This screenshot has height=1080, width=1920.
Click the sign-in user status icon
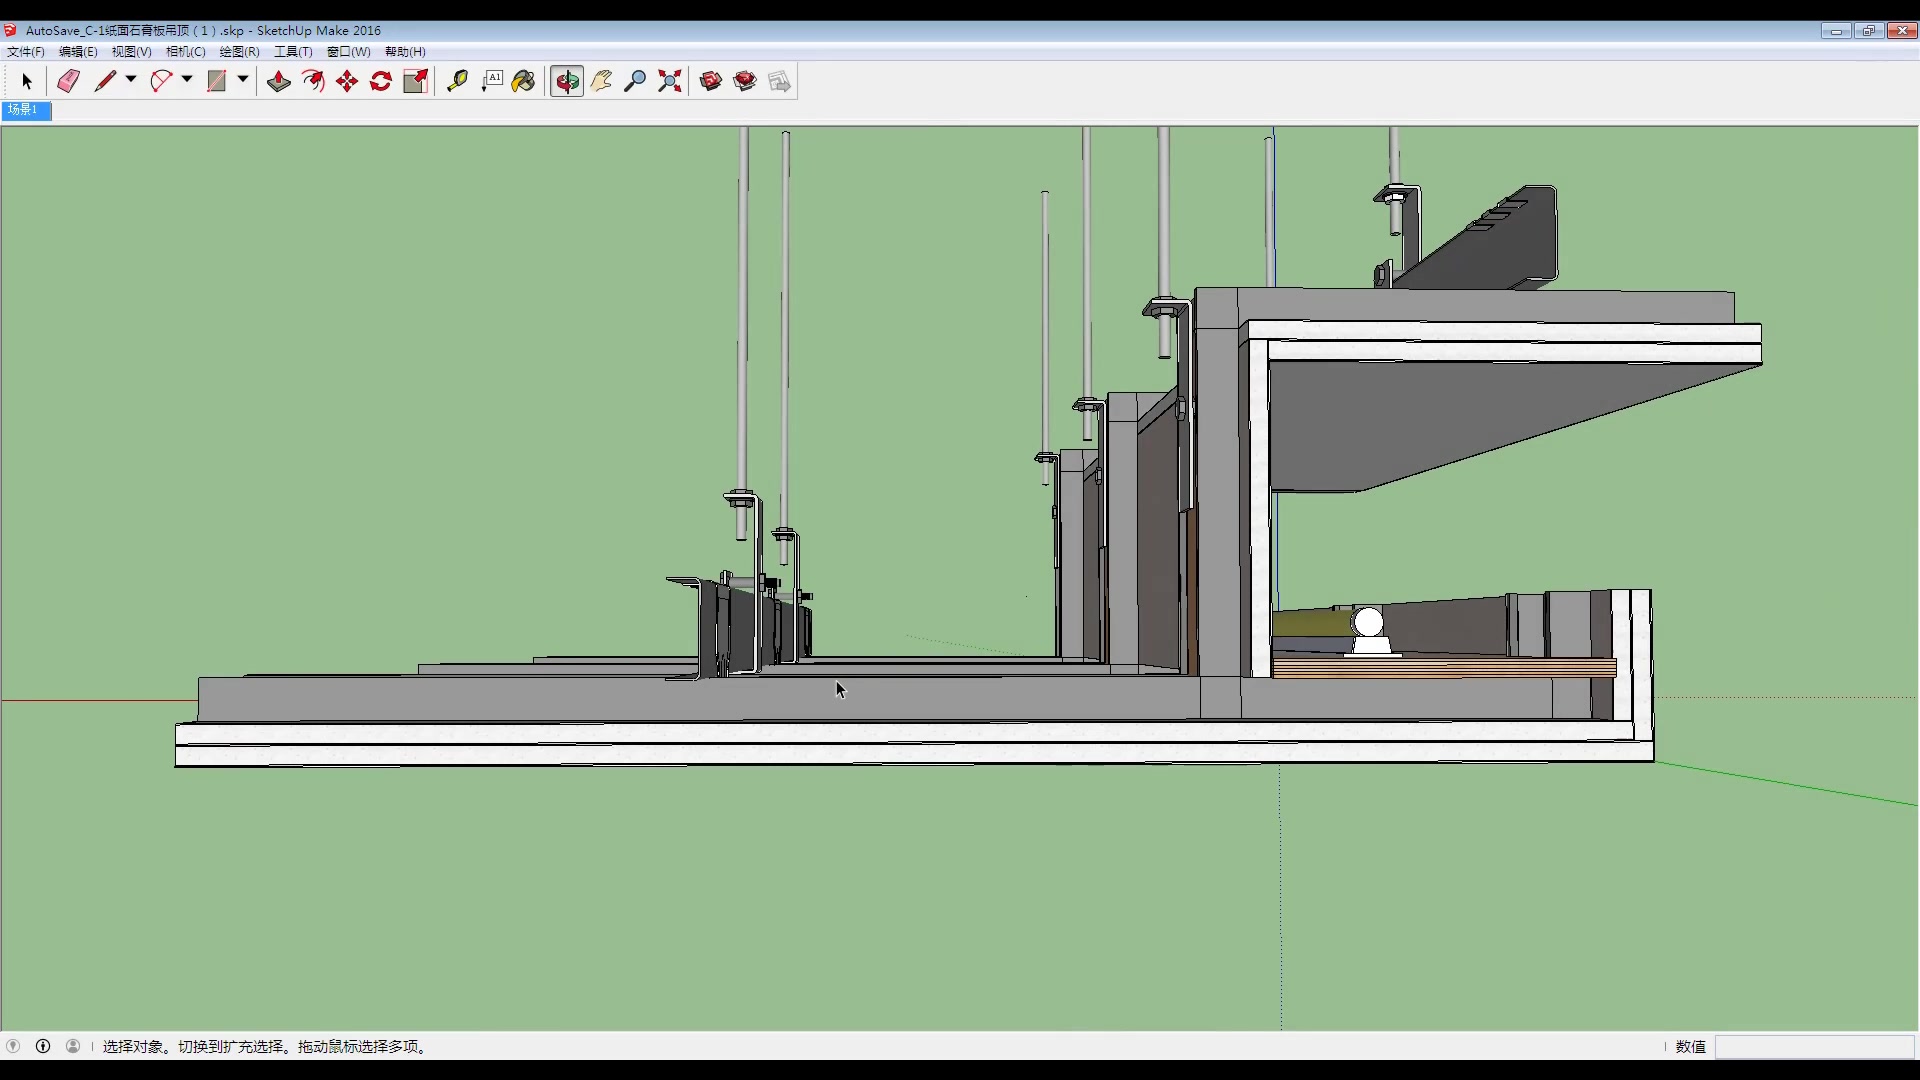73,1046
